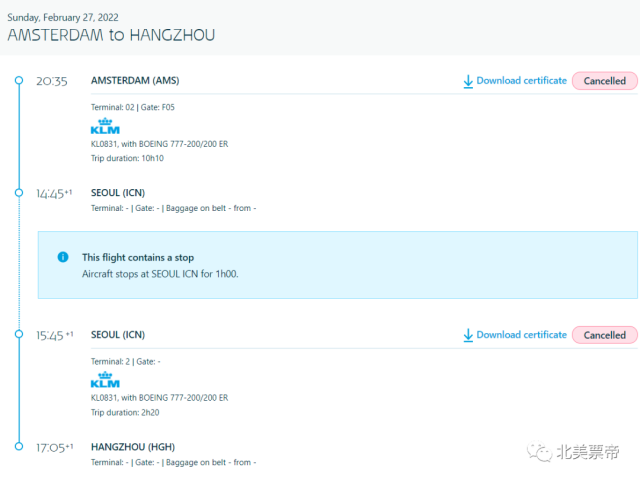Click the first KL0831 Boeing 777-200 flight details

tap(159, 143)
